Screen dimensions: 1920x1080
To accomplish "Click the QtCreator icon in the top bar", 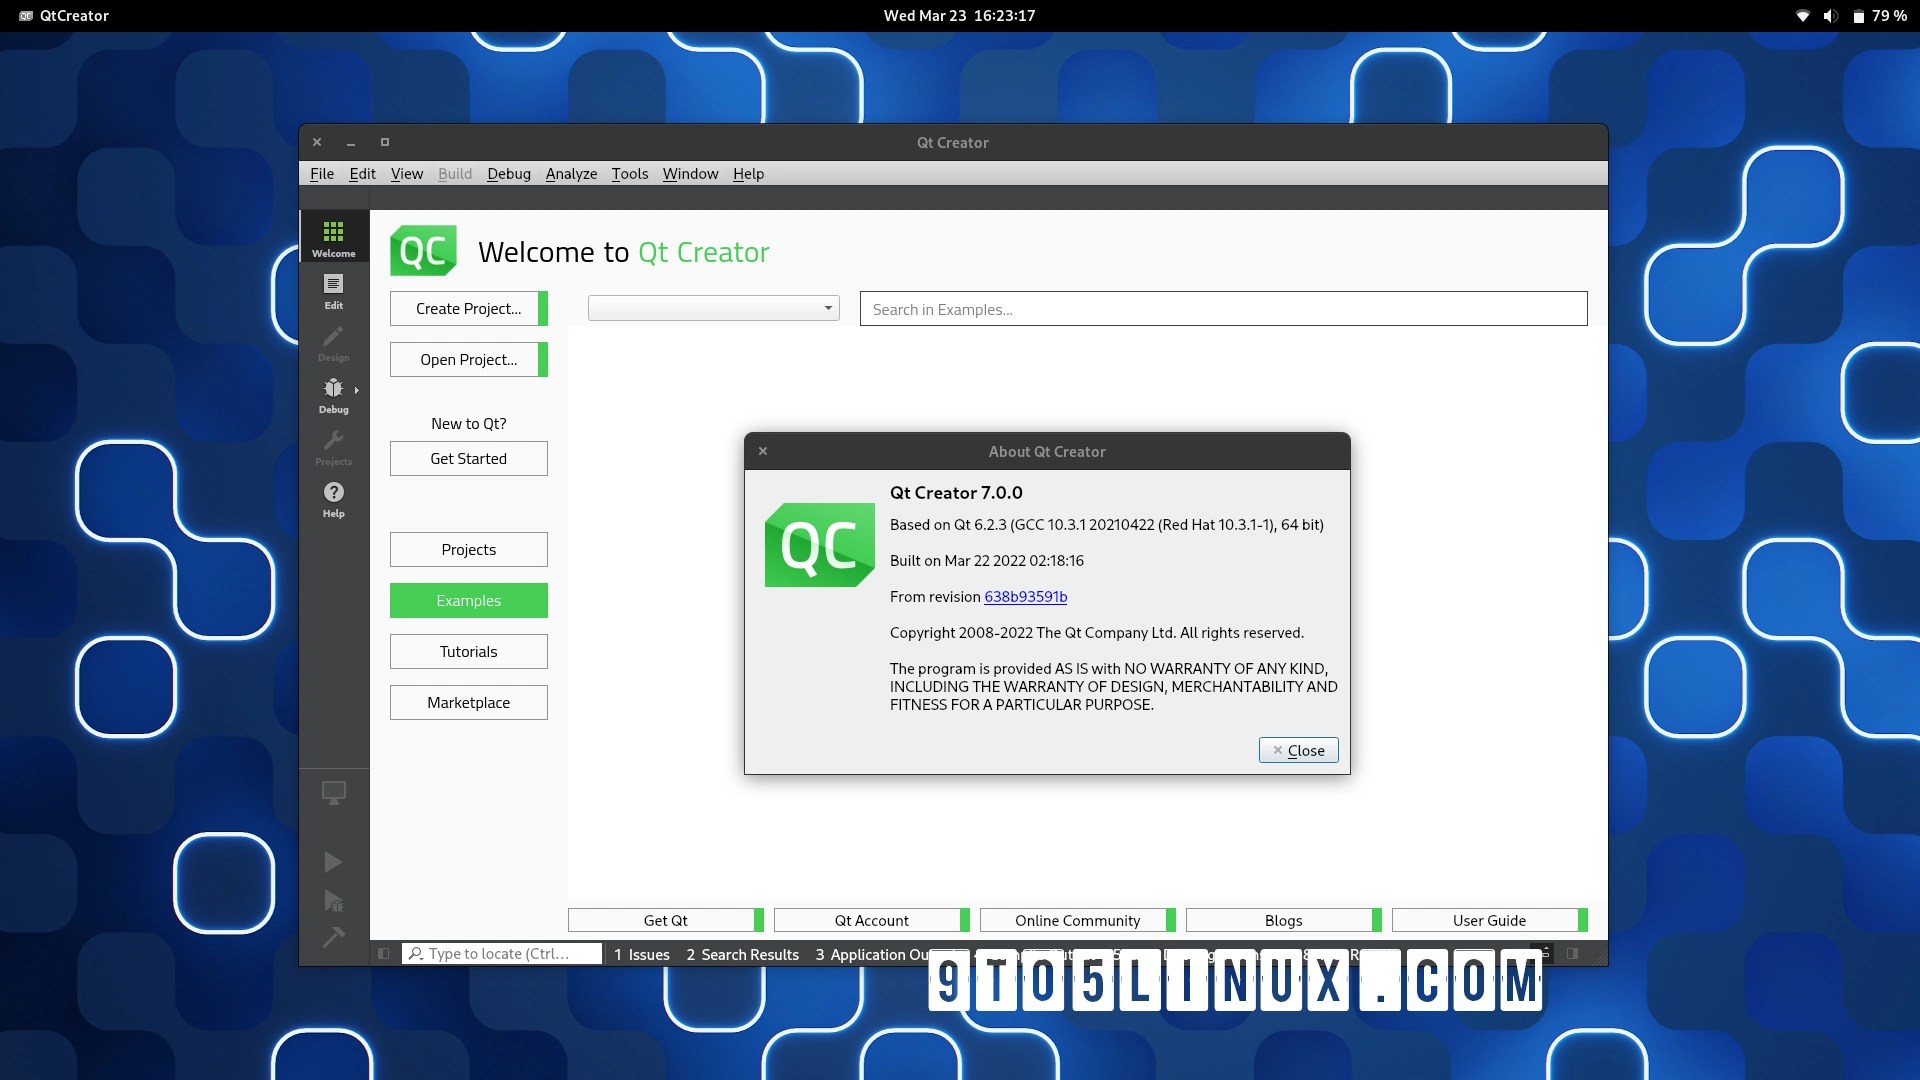I will point(24,15).
